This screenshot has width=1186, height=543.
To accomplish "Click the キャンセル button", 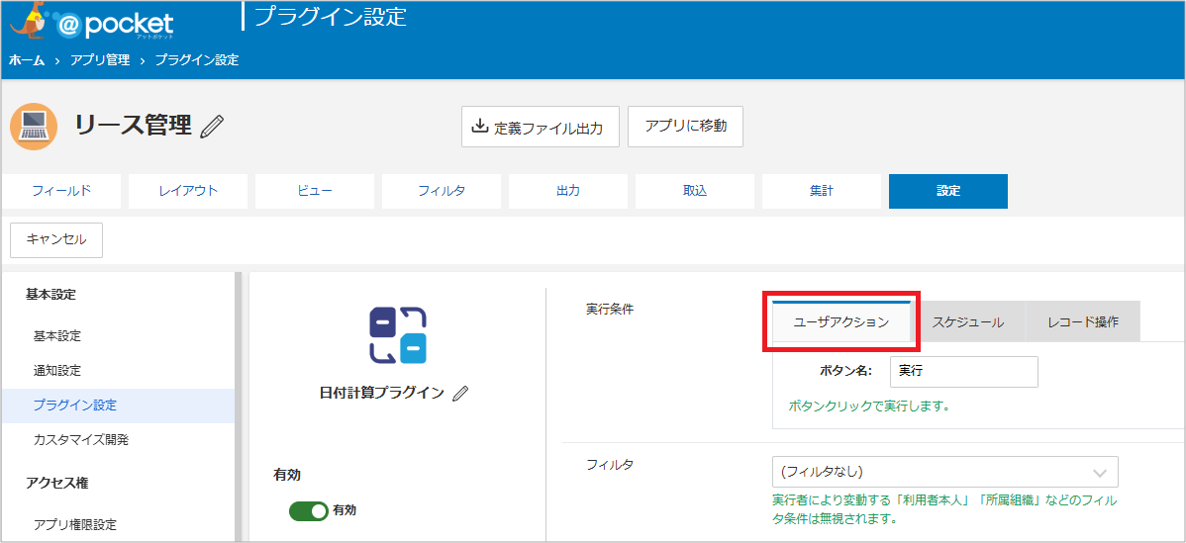I will pos(56,240).
